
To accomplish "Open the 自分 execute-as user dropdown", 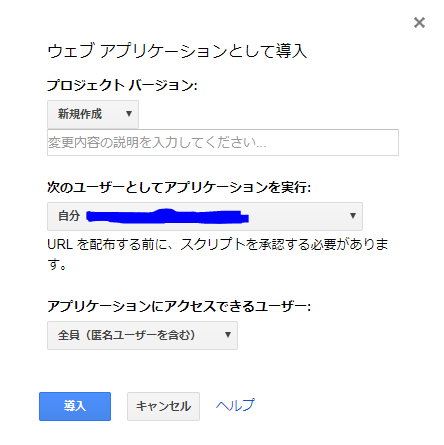I will click(x=205, y=216).
